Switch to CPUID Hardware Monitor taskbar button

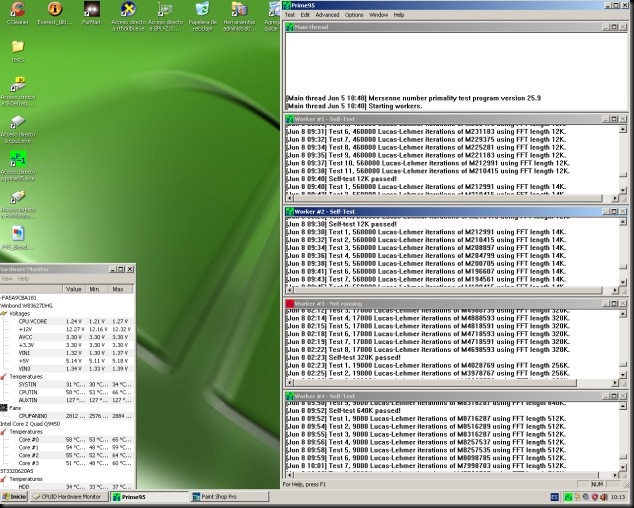[69, 497]
